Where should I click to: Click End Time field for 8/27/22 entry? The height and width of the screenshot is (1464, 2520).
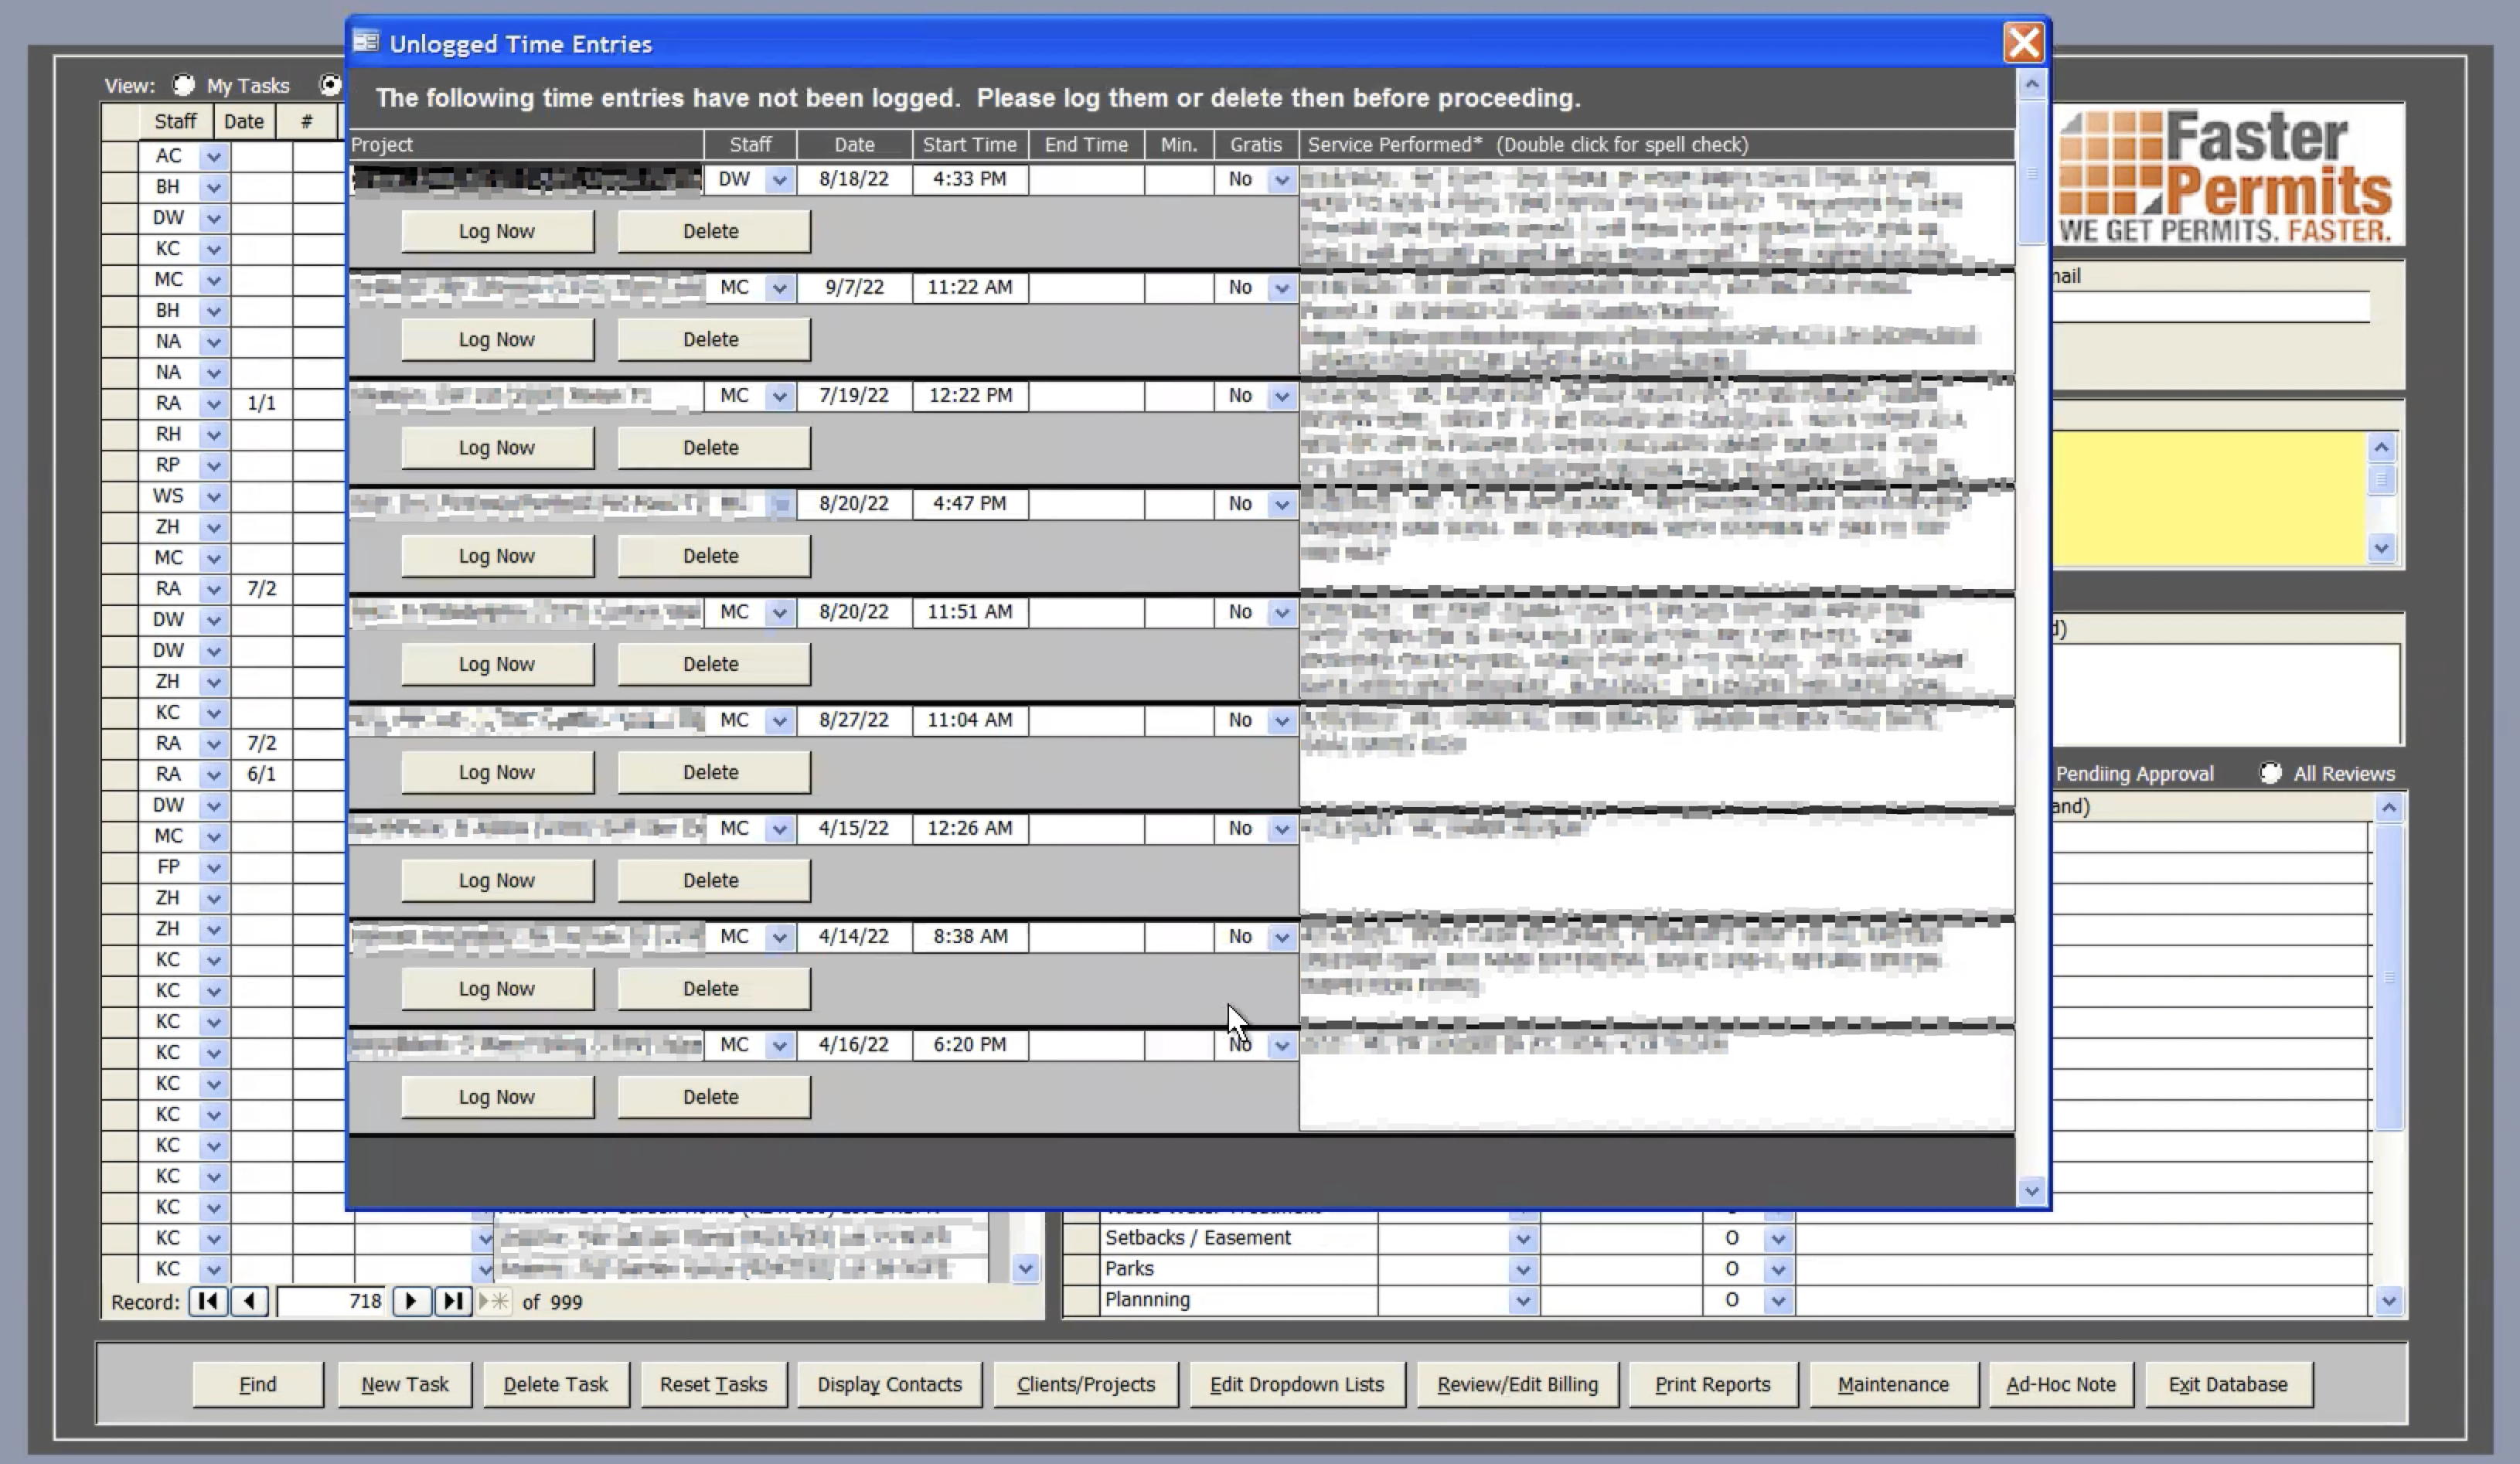1085,720
